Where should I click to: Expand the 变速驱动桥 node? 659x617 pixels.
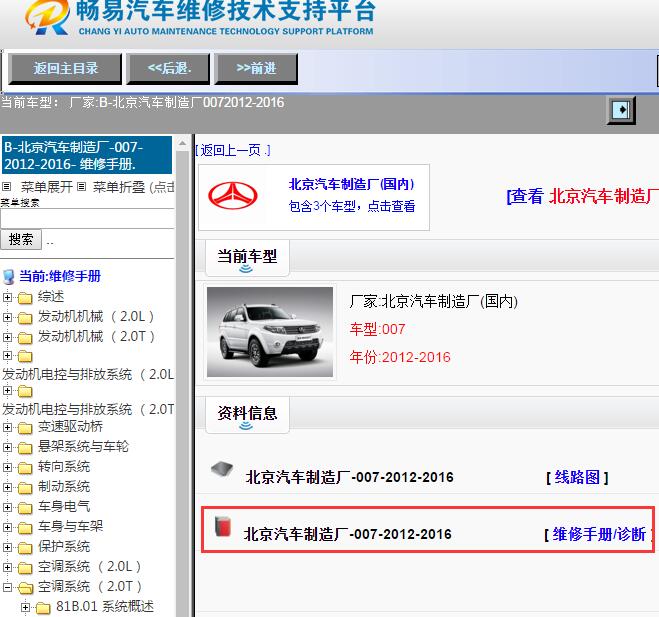pyautogui.click(x=7, y=427)
